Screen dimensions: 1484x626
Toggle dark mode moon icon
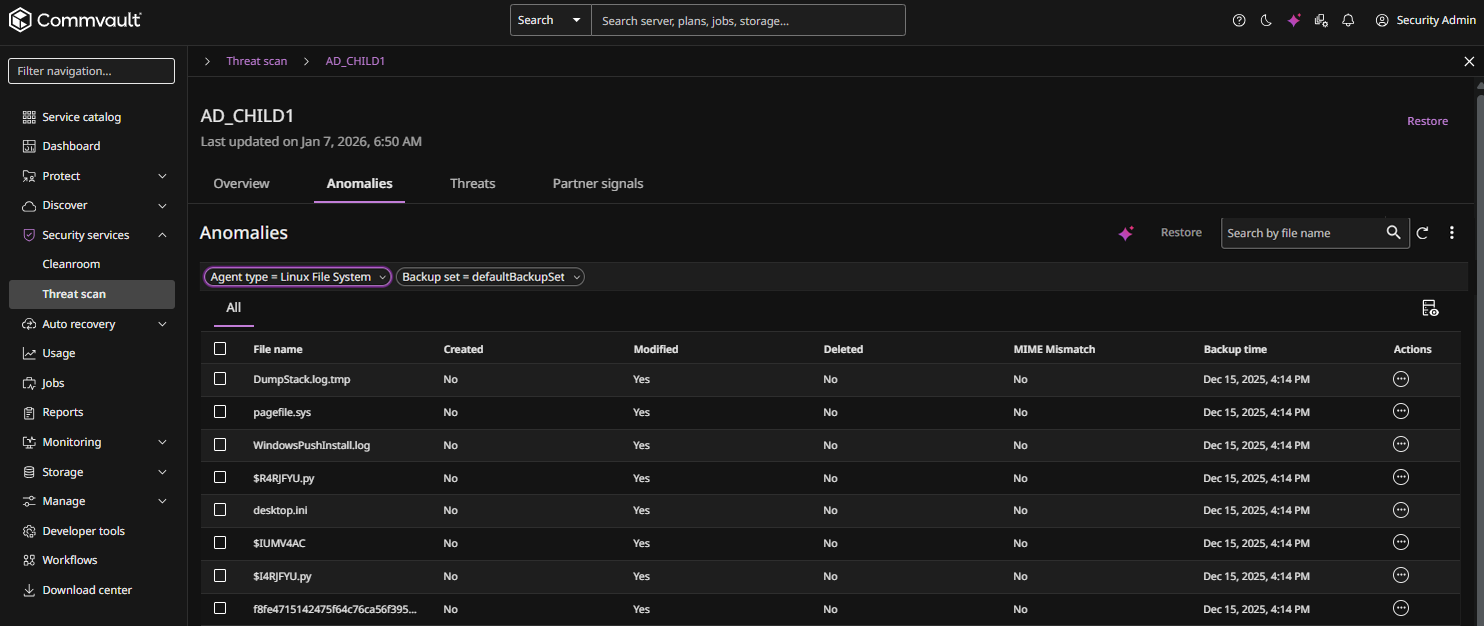click(x=1266, y=20)
